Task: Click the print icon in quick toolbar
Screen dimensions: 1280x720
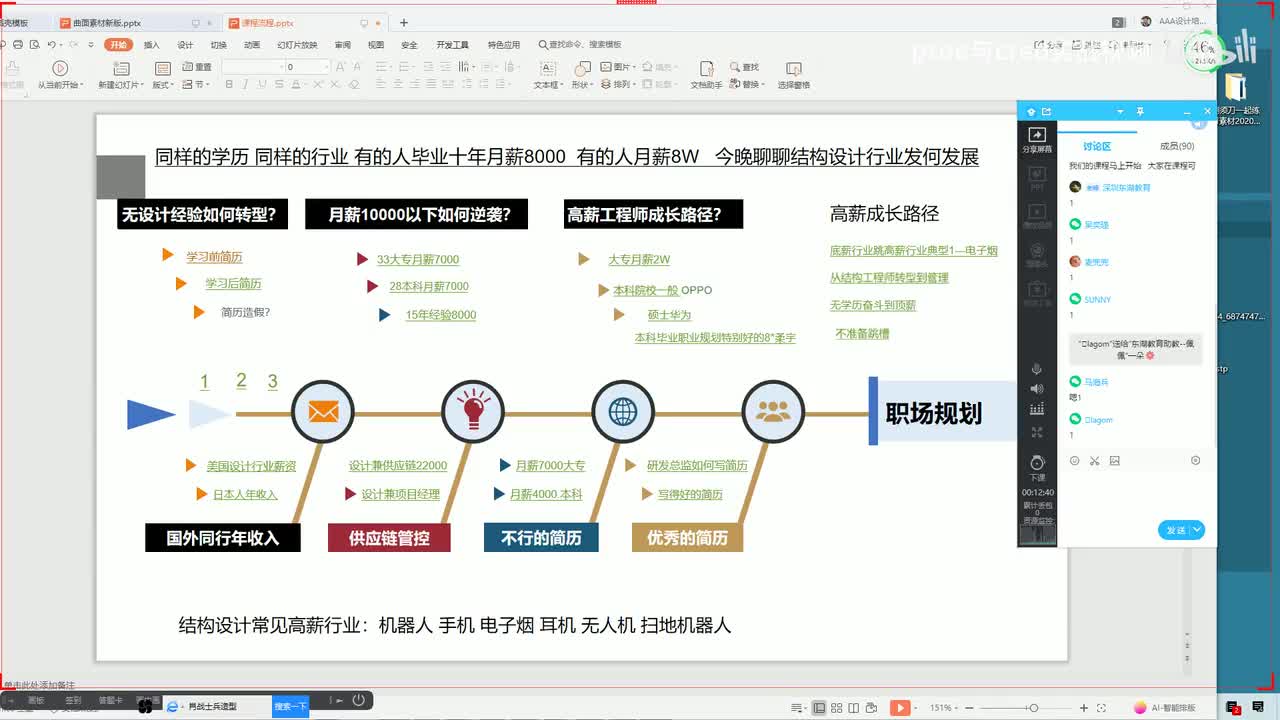Action: pyautogui.click(x=19, y=45)
